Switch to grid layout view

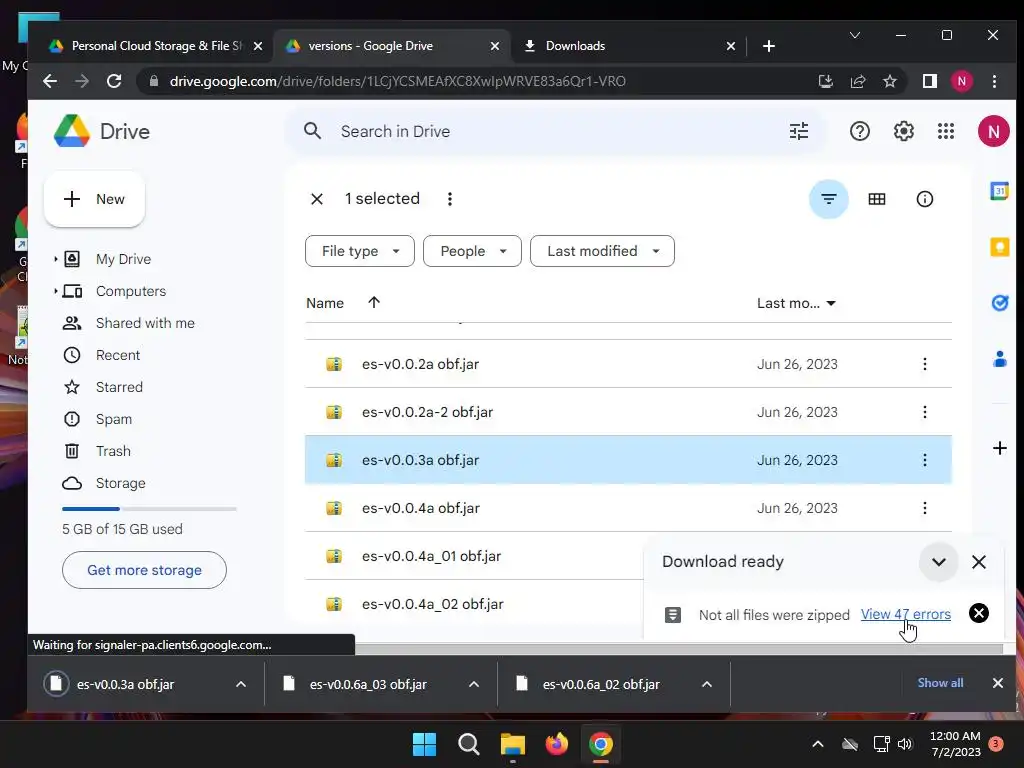pyautogui.click(x=876, y=199)
